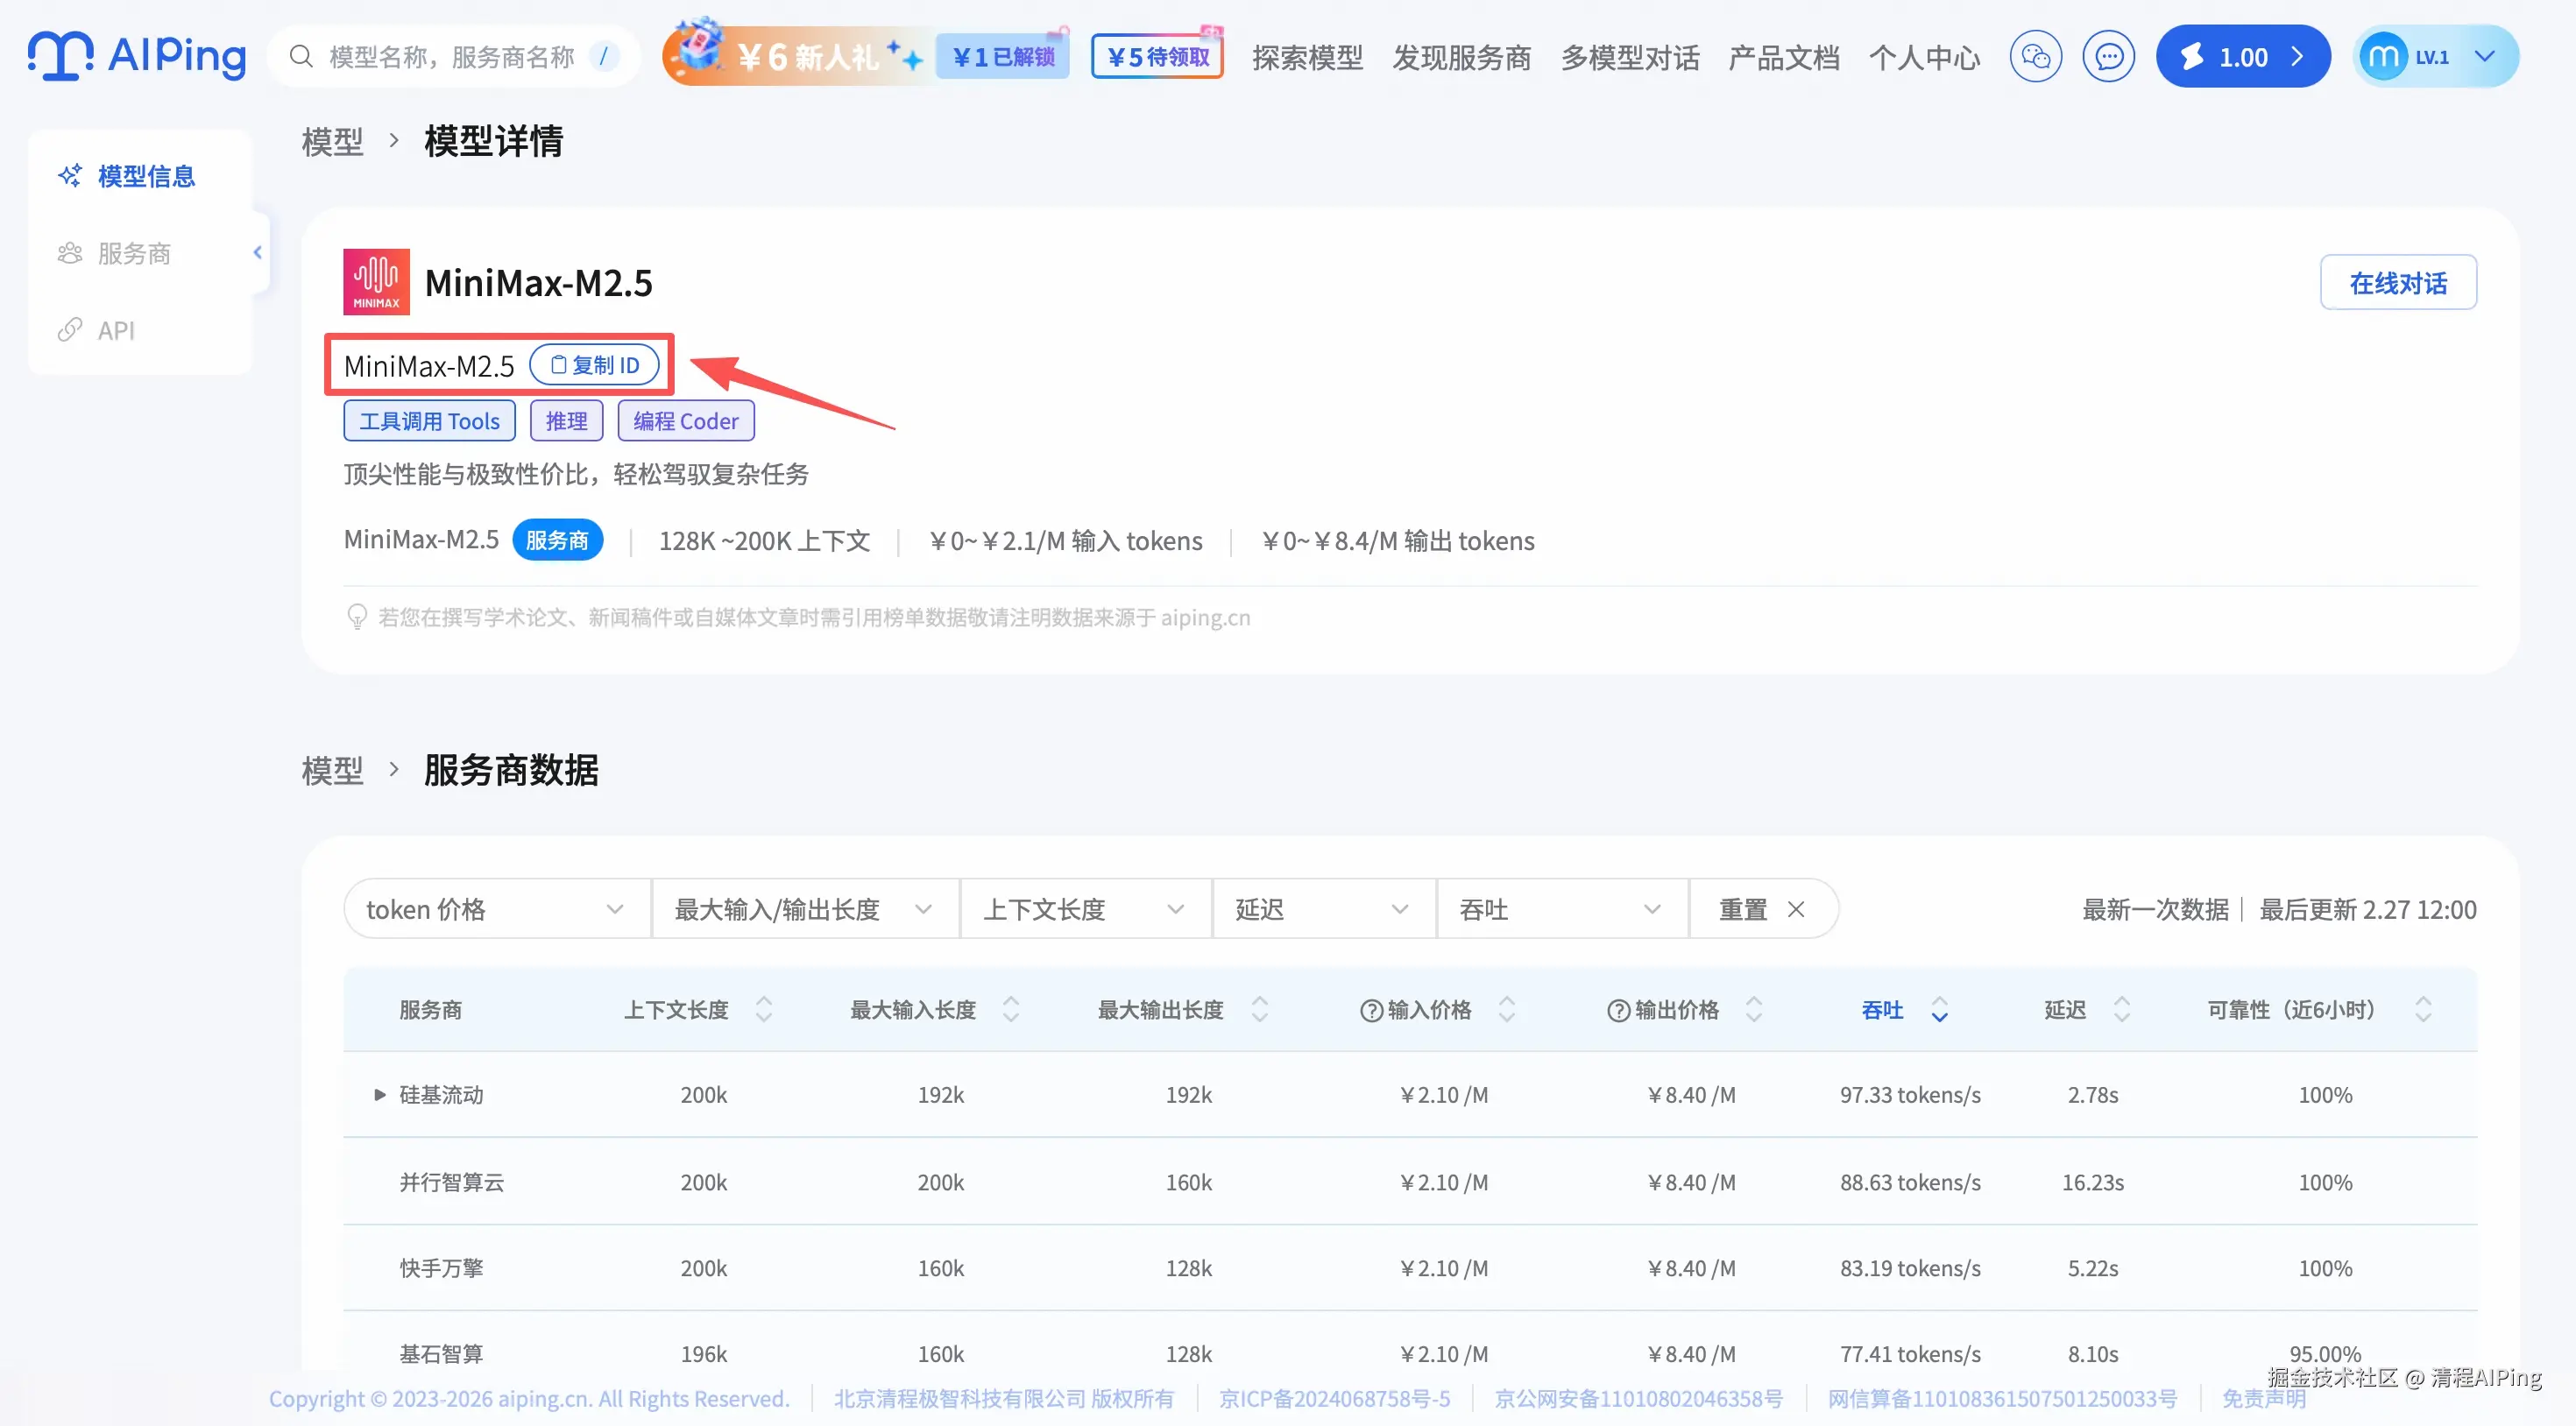Image resolution: width=2576 pixels, height=1426 pixels.
Task: Click the MiniMax model logo thumbnail
Action: pyautogui.click(x=376, y=282)
